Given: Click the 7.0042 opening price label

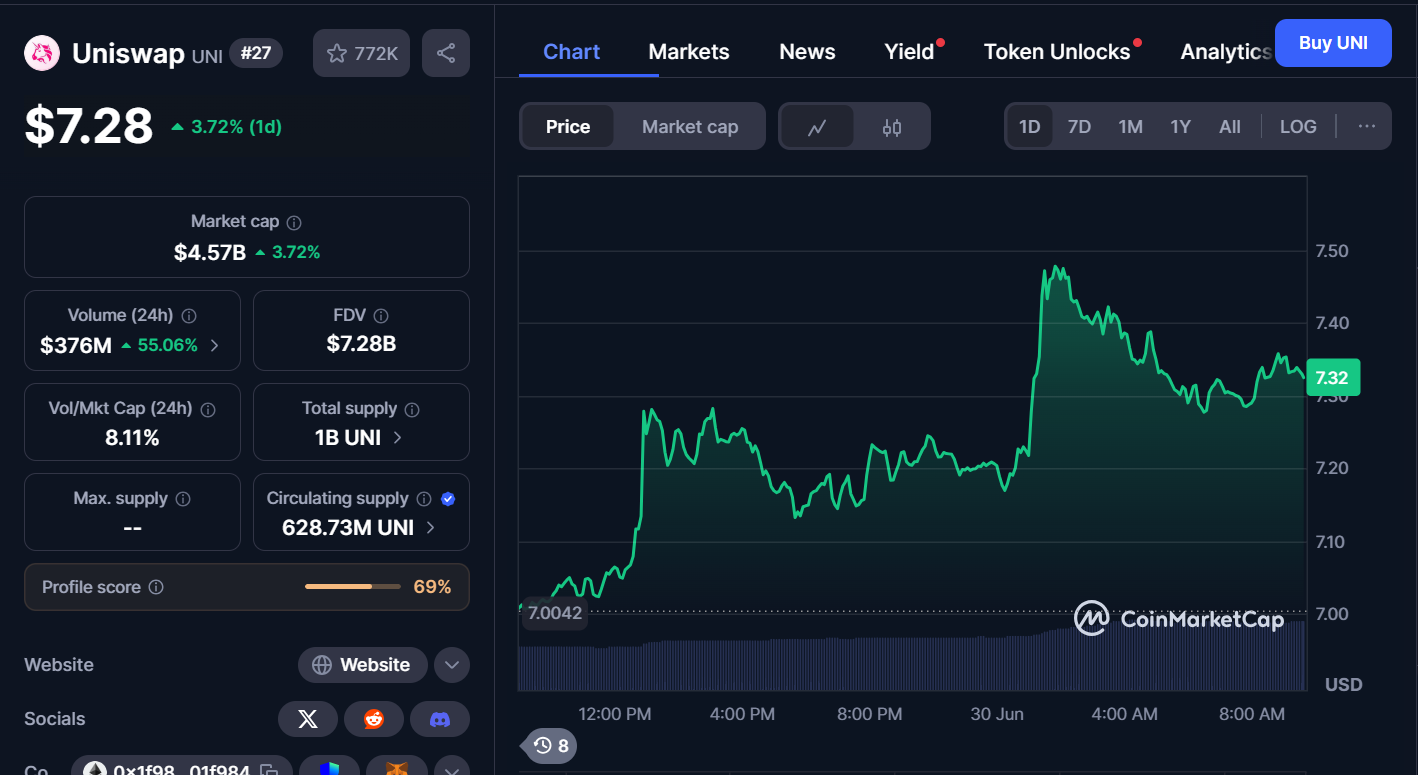Looking at the screenshot, I should click(554, 613).
